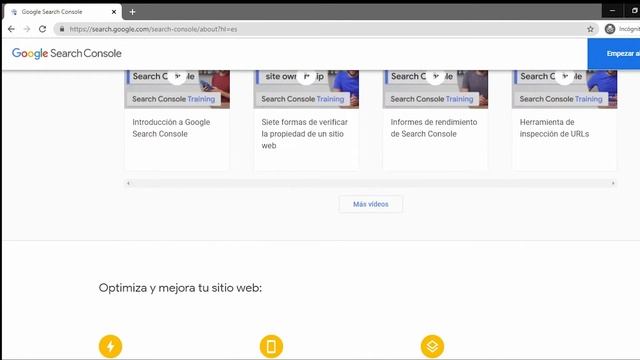
Task: Click the yellow mobile phone icon
Action: [x=271, y=346]
